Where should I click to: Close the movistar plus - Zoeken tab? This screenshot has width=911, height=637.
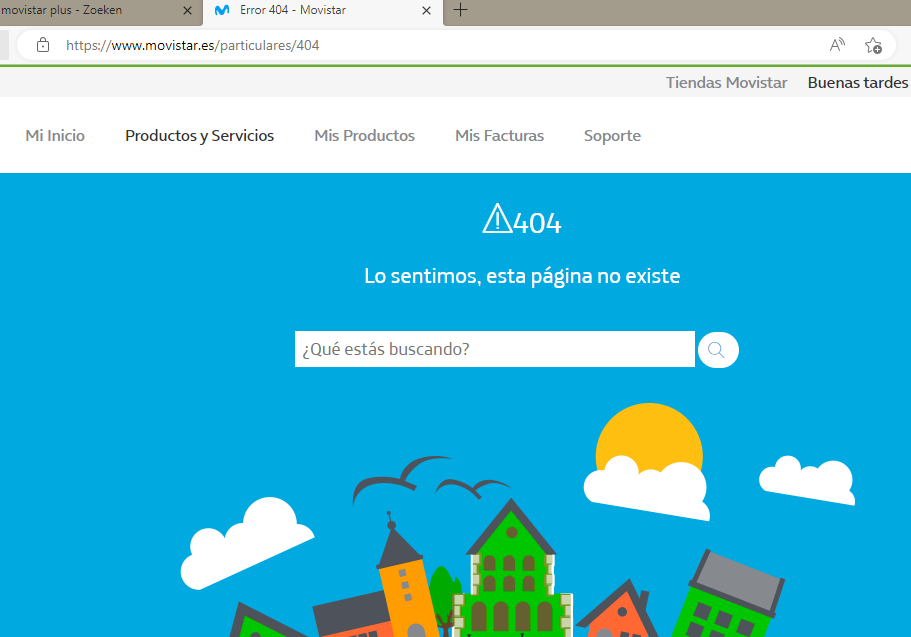click(x=187, y=11)
